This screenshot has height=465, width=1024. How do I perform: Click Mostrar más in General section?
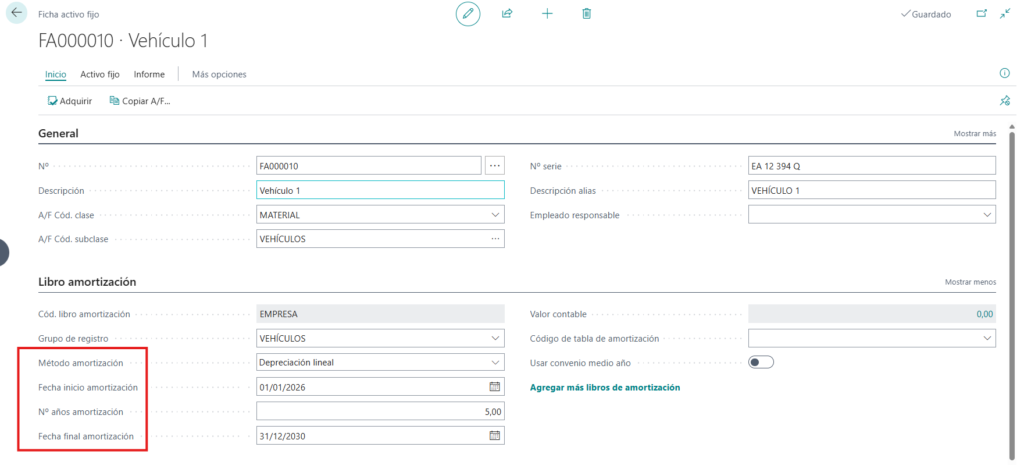coord(974,134)
